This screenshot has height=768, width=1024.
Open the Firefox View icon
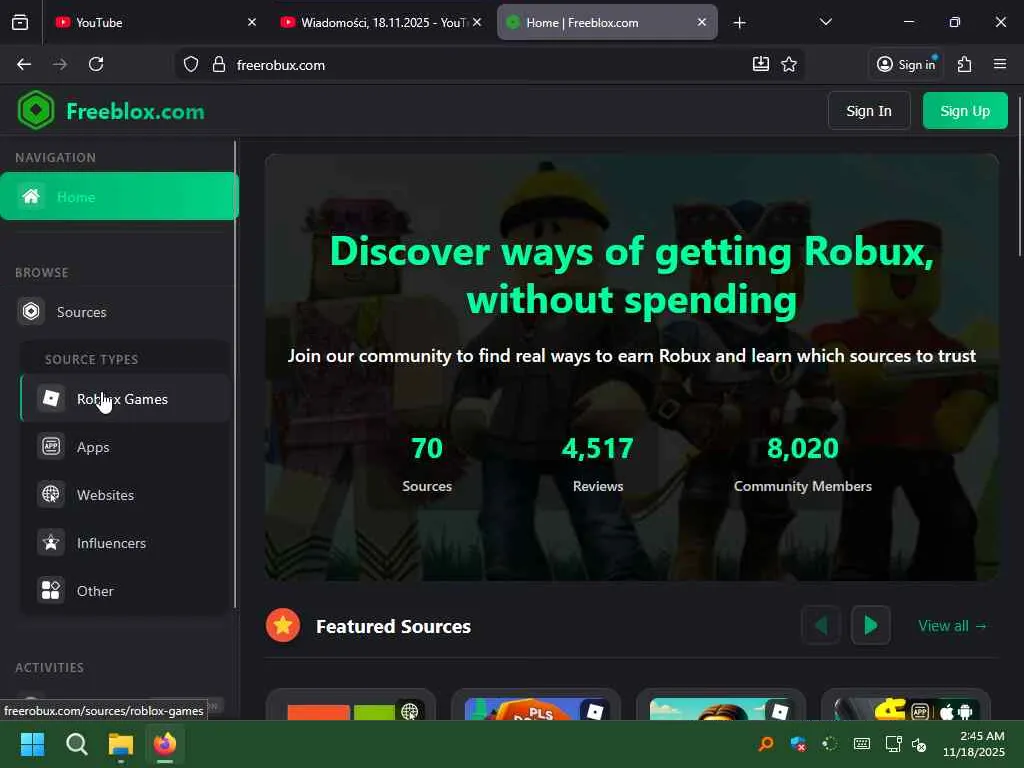click(x=20, y=22)
